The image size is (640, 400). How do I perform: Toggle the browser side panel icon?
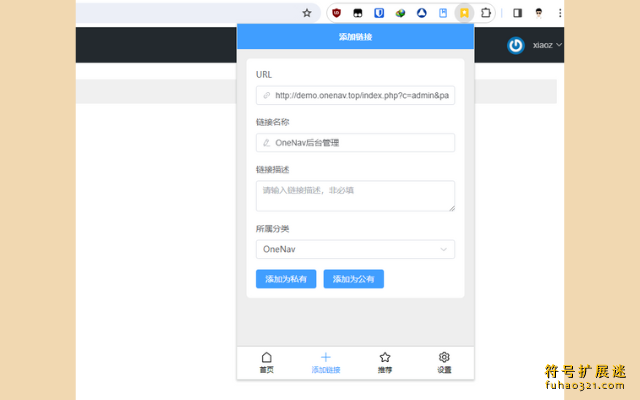[x=518, y=13]
